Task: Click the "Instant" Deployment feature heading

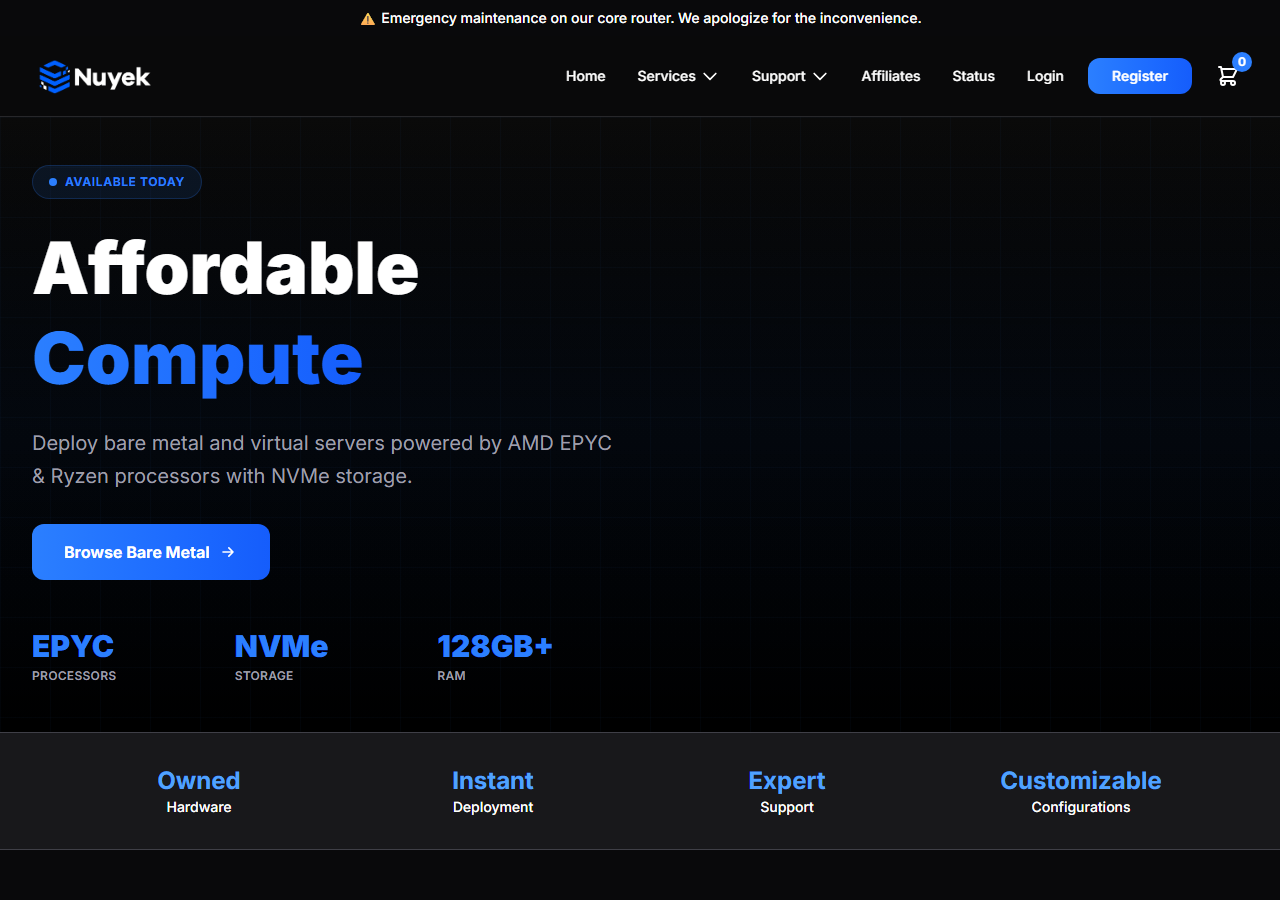Action: [493, 780]
